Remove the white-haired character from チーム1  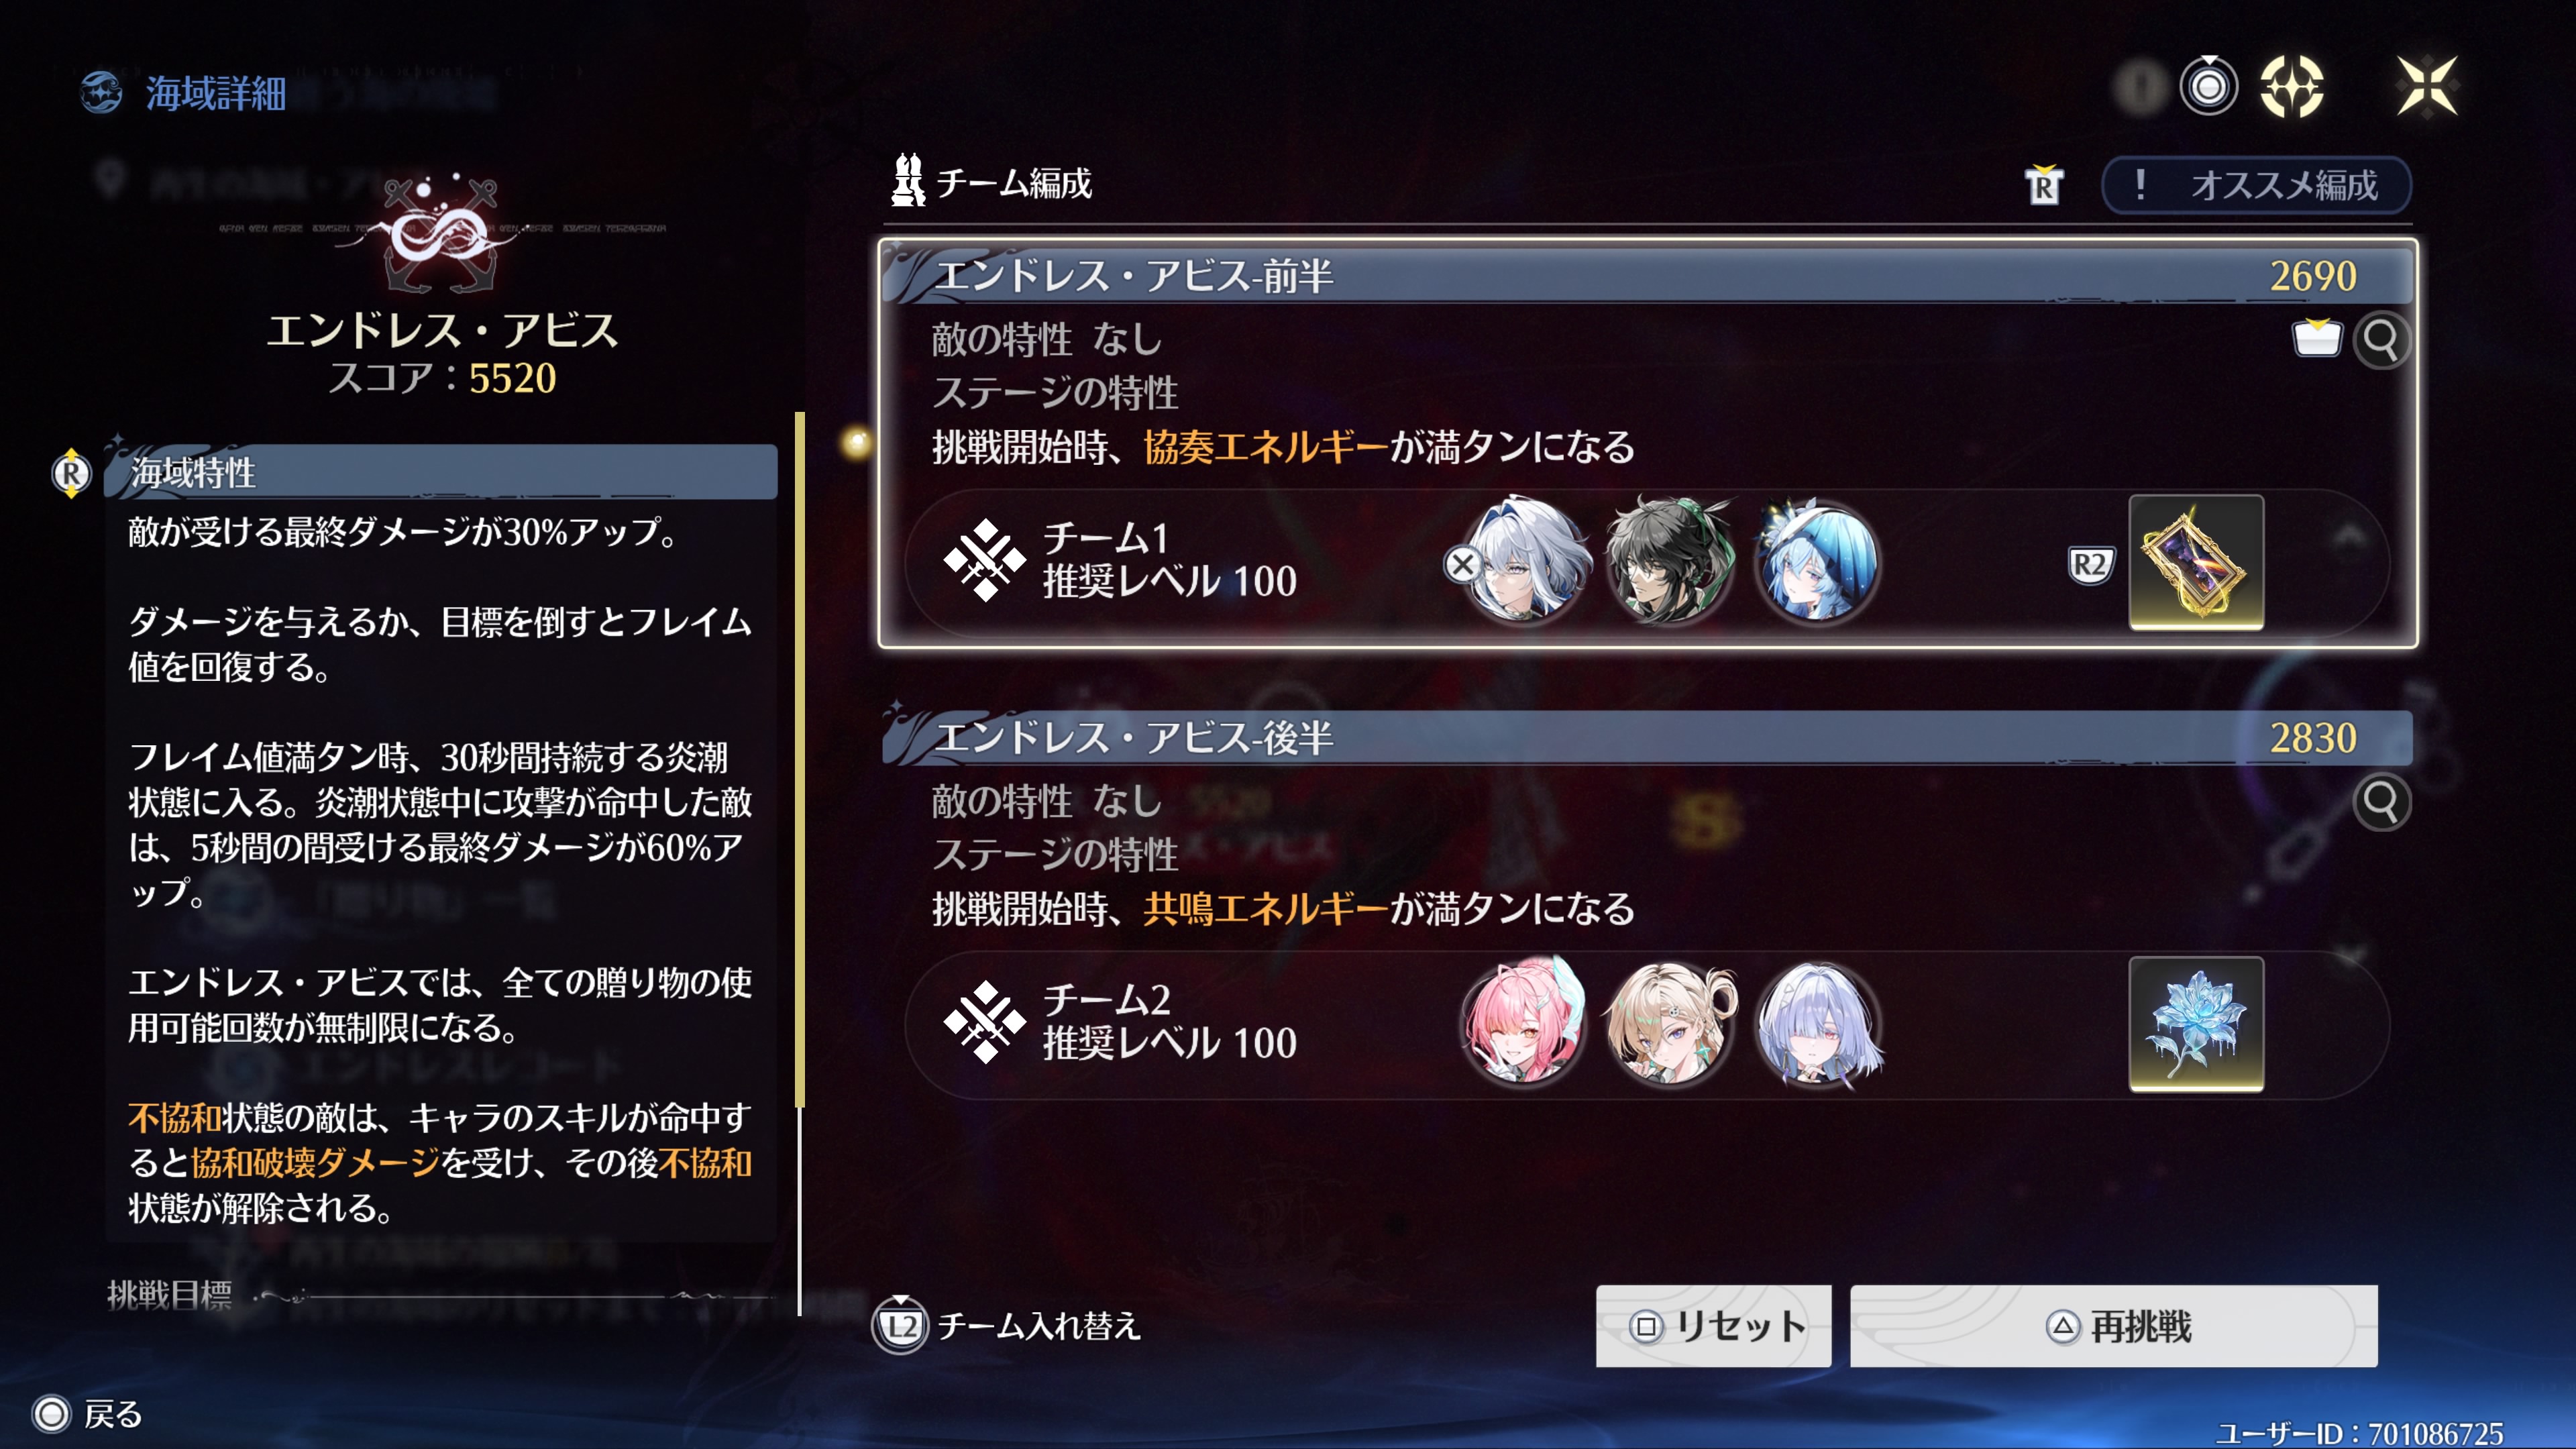[x=1462, y=565]
